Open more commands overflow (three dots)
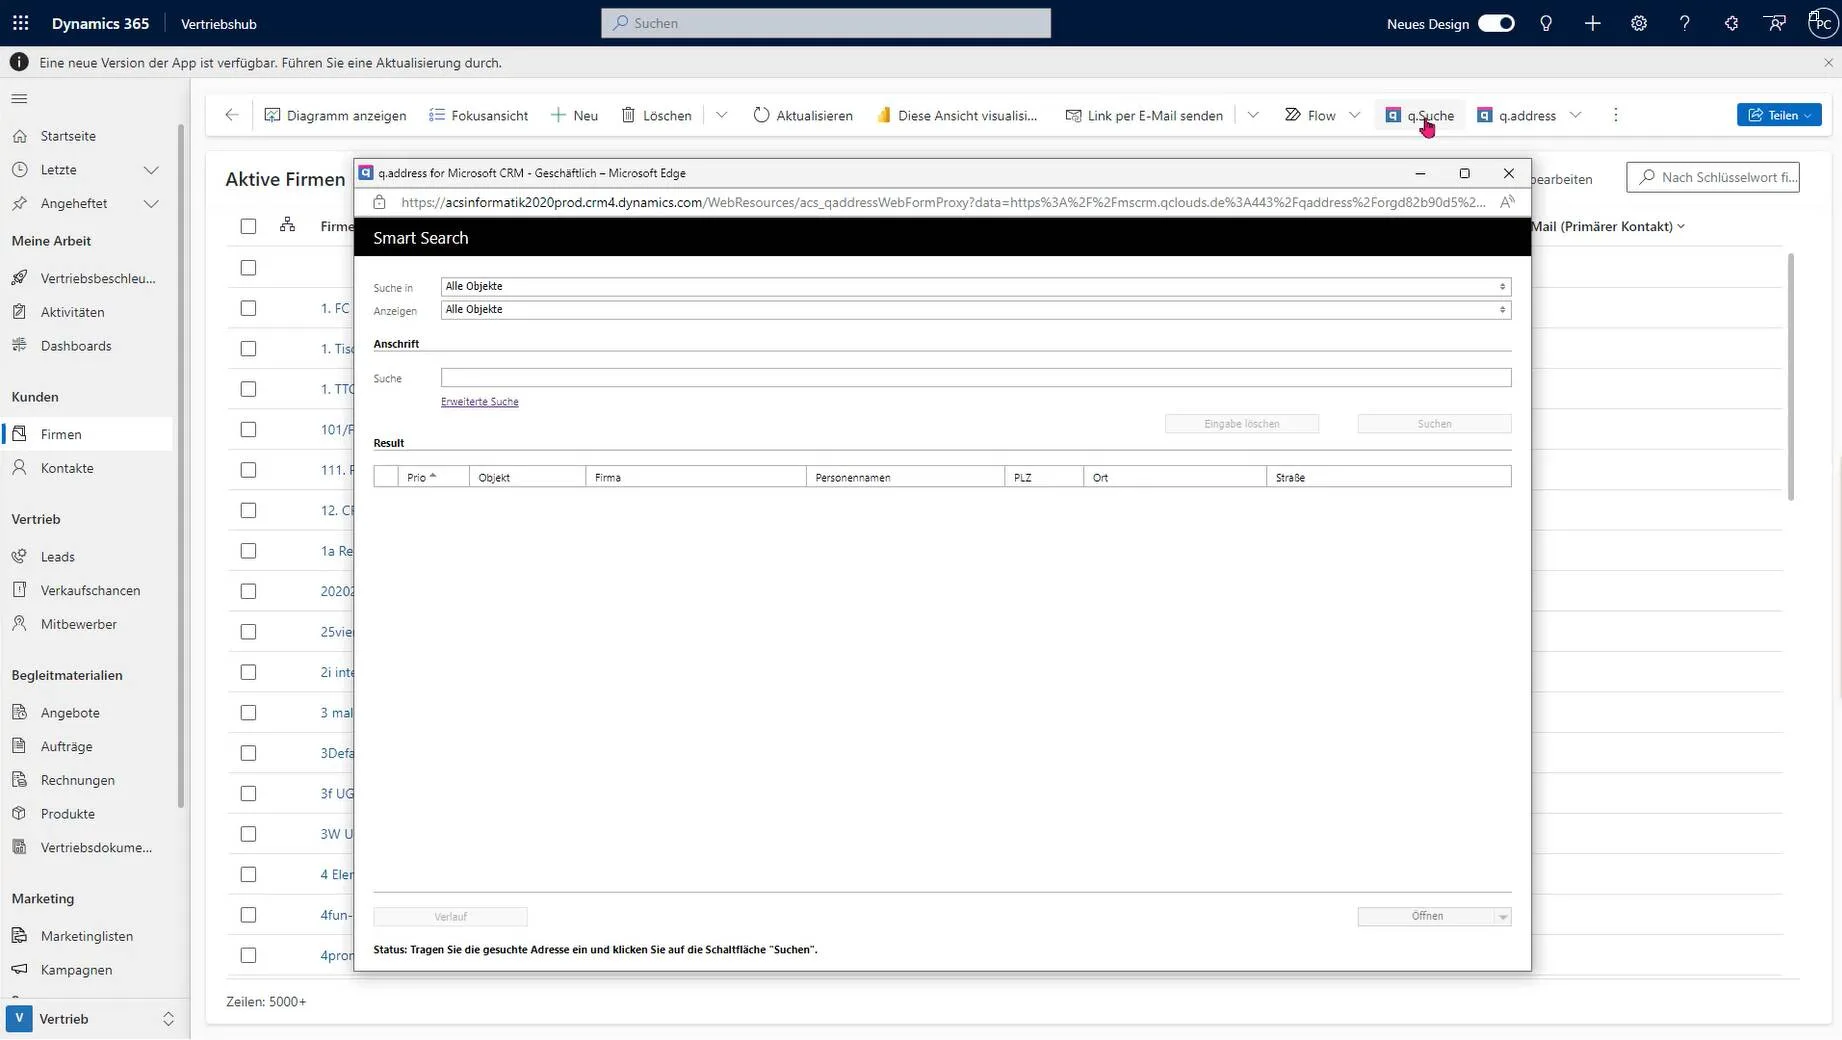This screenshot has width=1842, height=1040. pyautogui.click(x=1616, y=115)
